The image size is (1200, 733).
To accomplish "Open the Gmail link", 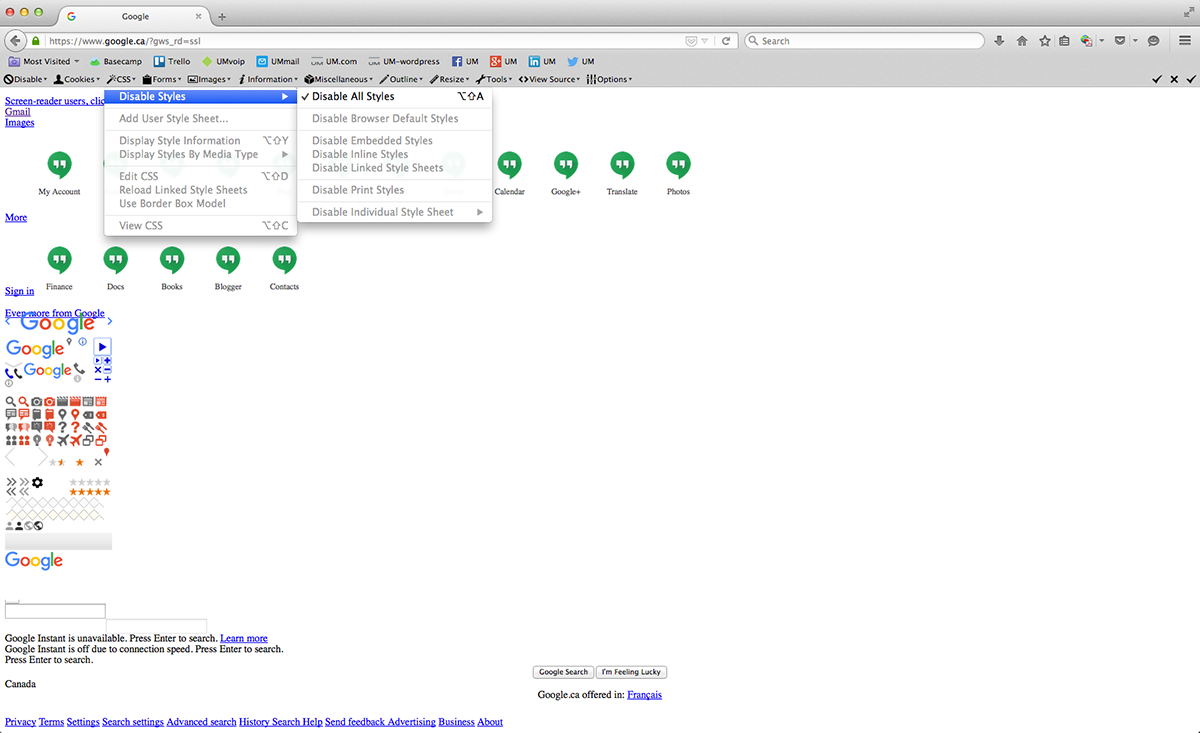I will (17, 112).
